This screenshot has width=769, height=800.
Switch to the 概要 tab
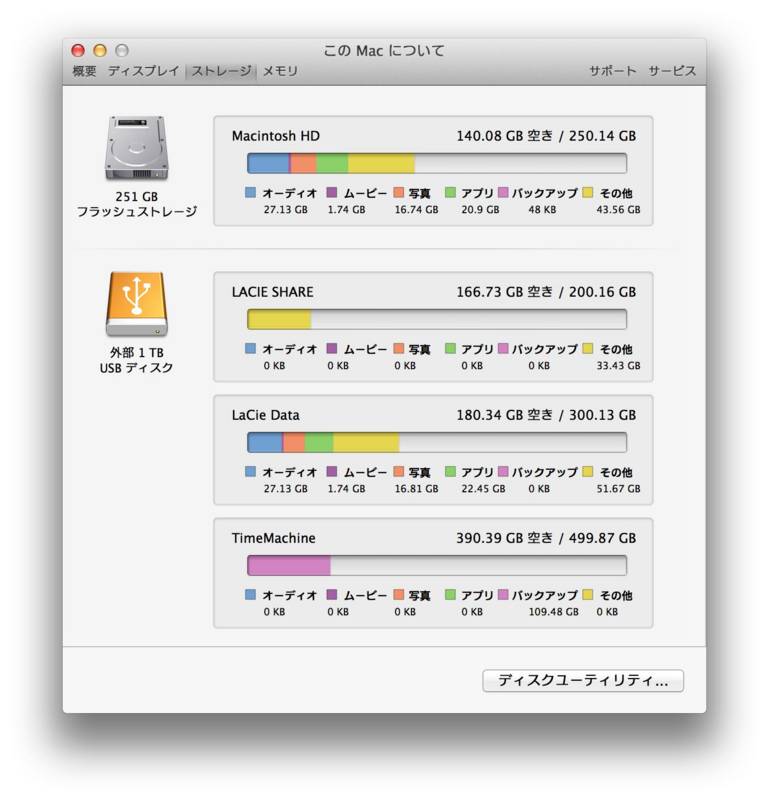click(84, 71)
